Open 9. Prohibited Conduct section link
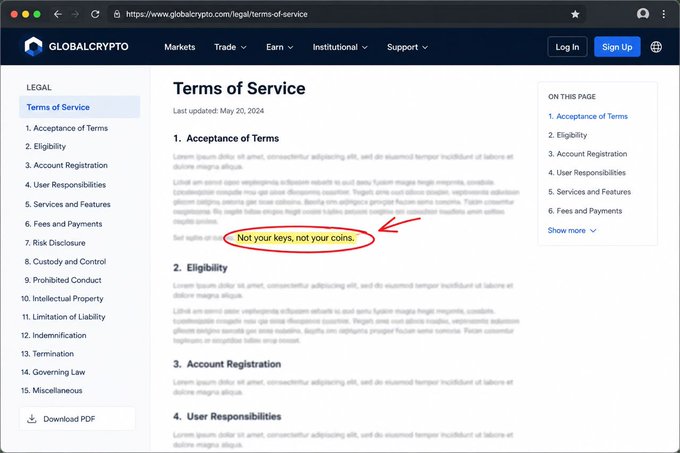Image resolution: width=680 pixels, height=453 pixels. tap(63, 280)
